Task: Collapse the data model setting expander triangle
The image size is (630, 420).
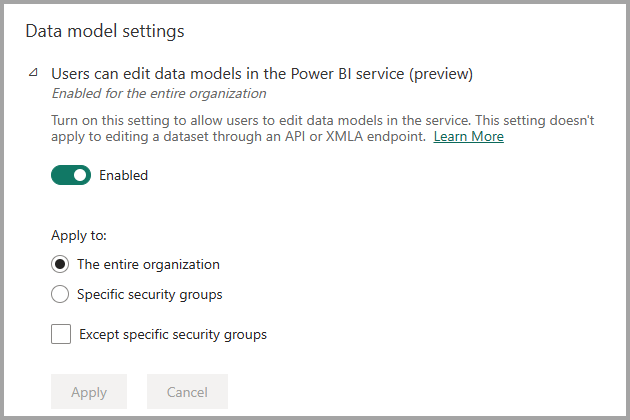Action: point(33,73)
